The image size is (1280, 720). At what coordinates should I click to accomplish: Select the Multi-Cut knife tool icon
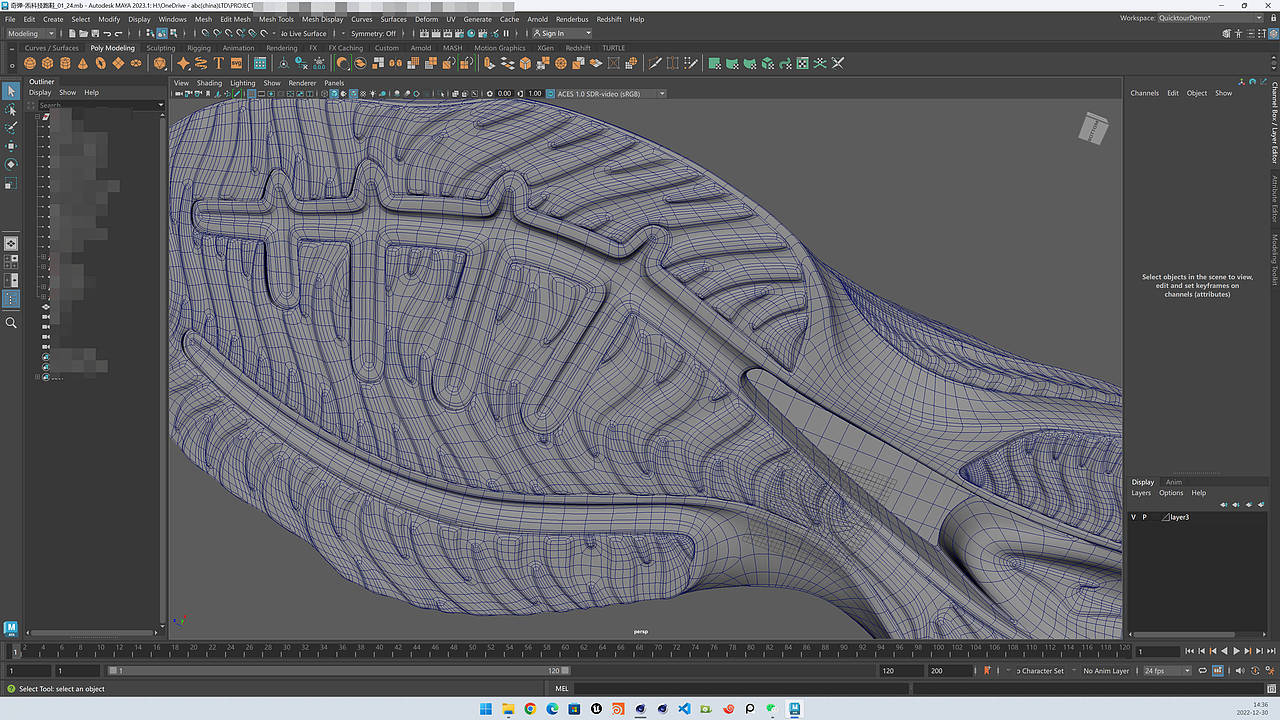click(x=656, y=63)
